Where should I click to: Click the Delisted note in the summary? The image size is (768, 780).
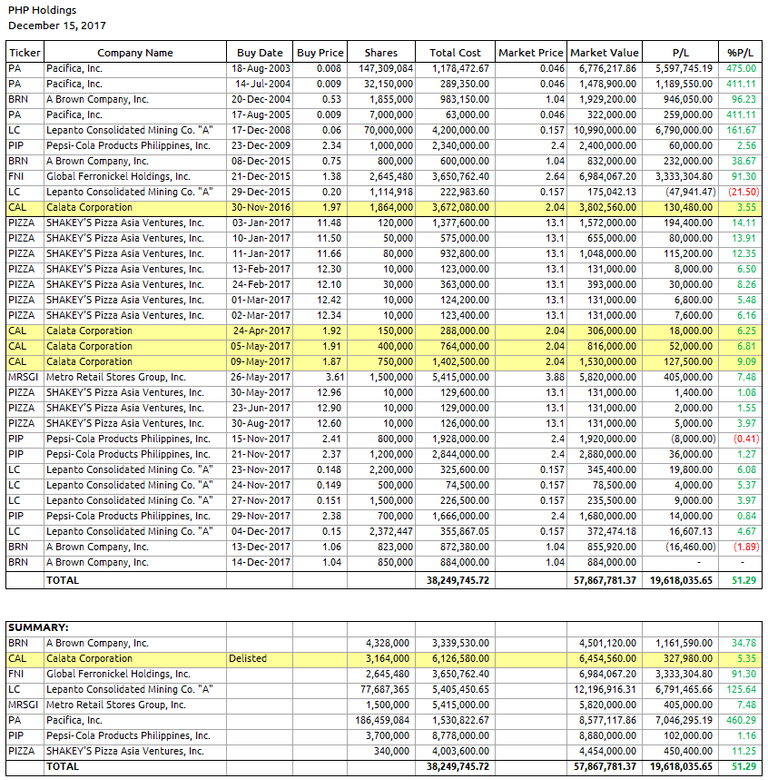tap(248, 659)
